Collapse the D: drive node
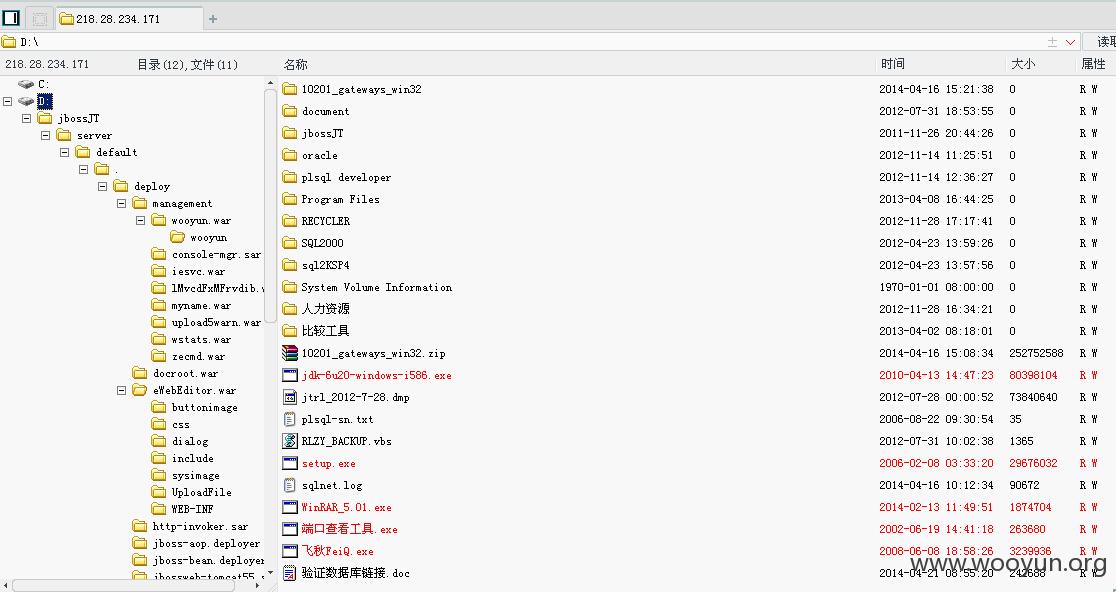 tap(8, 101)
